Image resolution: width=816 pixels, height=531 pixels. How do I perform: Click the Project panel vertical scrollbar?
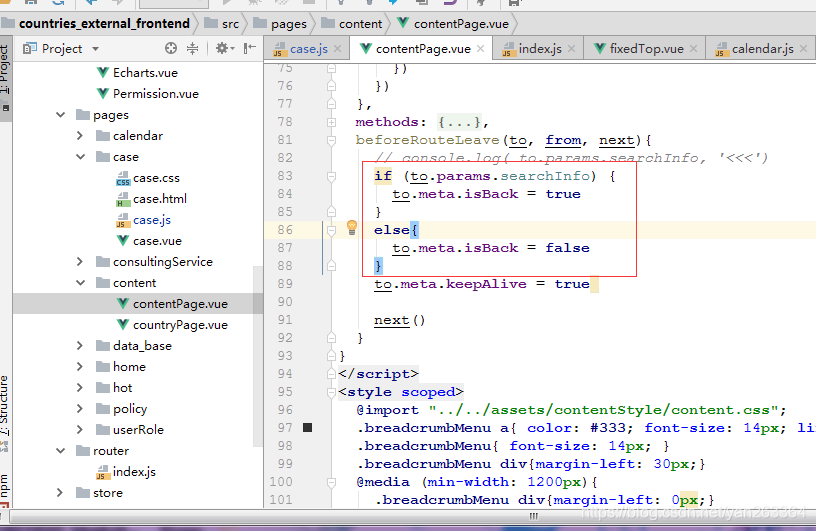tap(258, 357)
